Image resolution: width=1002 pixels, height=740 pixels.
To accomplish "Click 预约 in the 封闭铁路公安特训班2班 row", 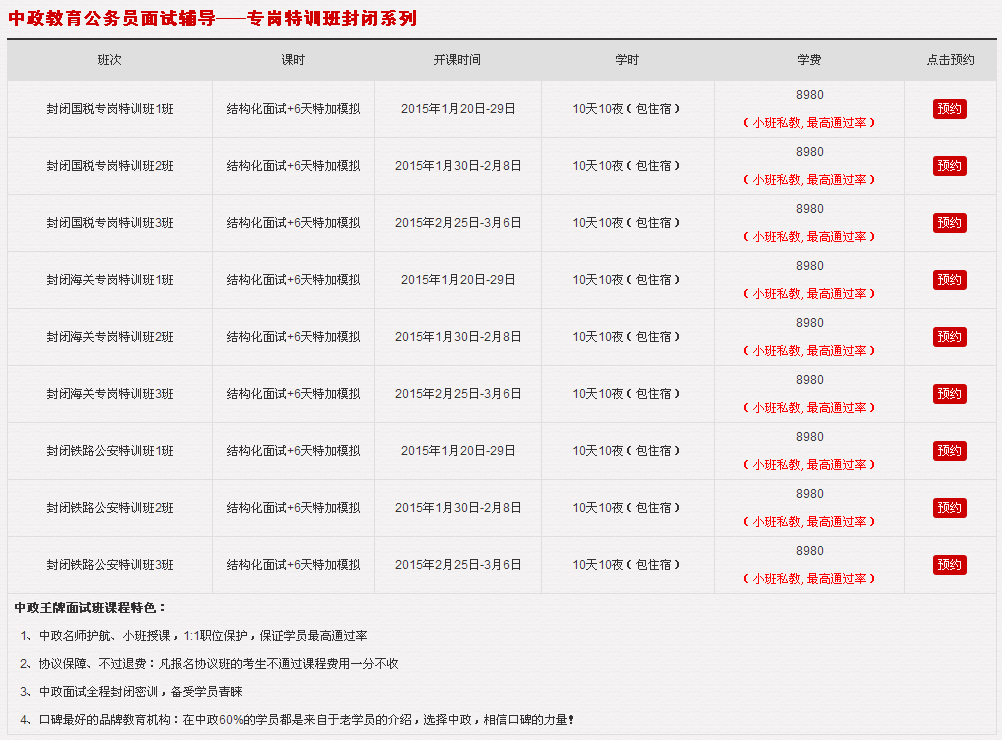I will 949,508.
